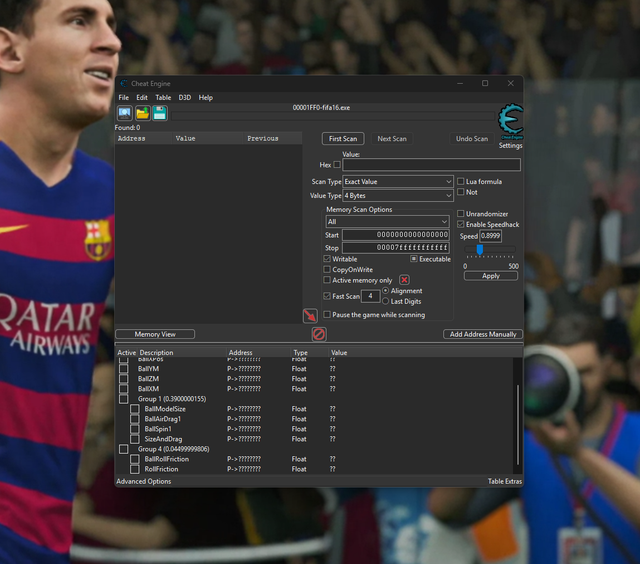Save table using the floppy disk icon
Screen dimensions: 640x564
pyautogui.click(x=159, y=114)
